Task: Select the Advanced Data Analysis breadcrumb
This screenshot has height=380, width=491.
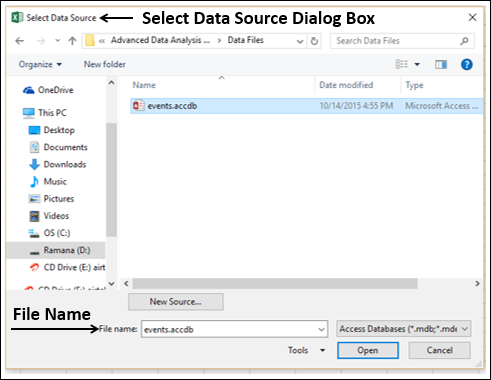Action: pyautogui.click(x=160, y=40)
